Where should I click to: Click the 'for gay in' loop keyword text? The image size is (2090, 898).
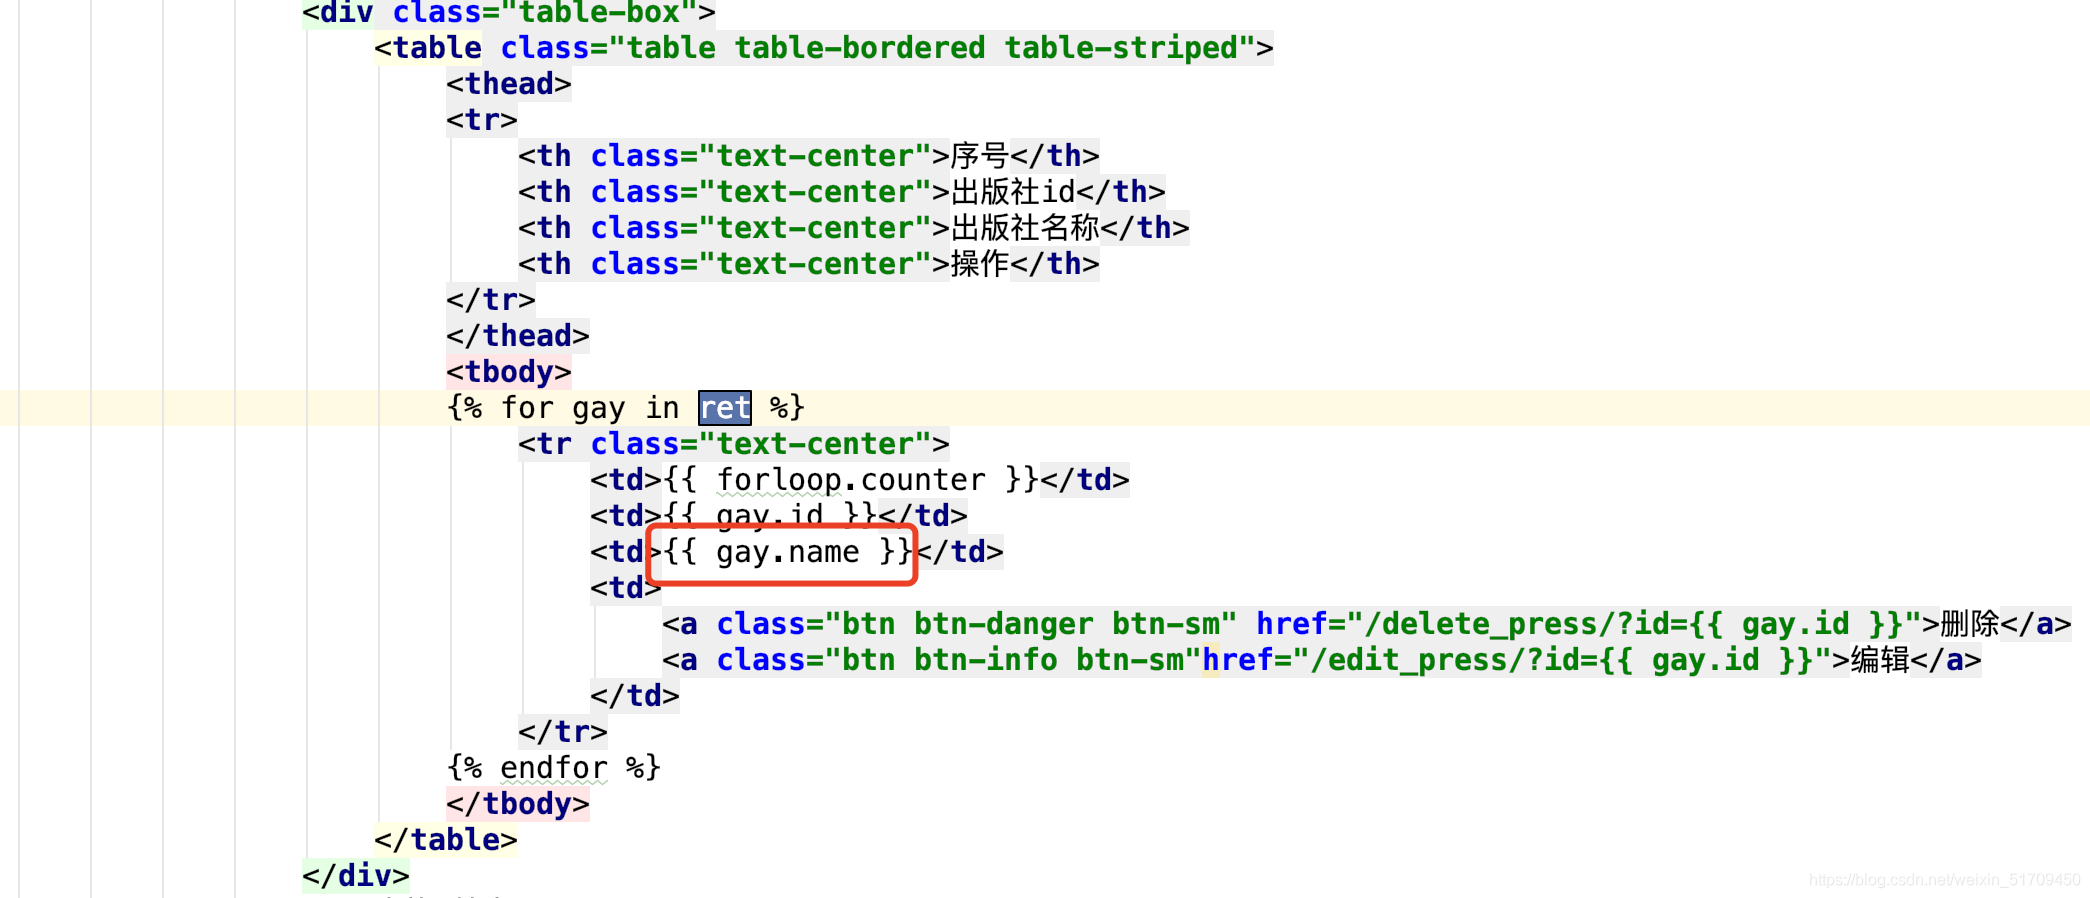[x=590, y=408]
